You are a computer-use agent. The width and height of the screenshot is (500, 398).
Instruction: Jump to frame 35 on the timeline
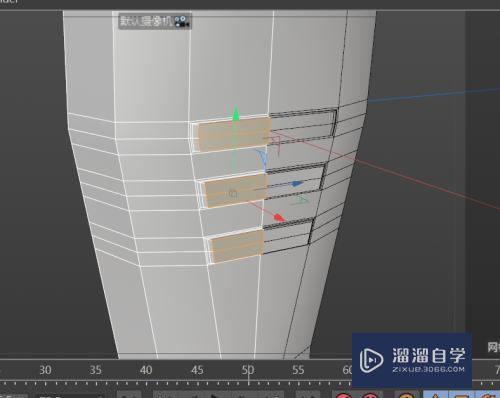point(95,370)
